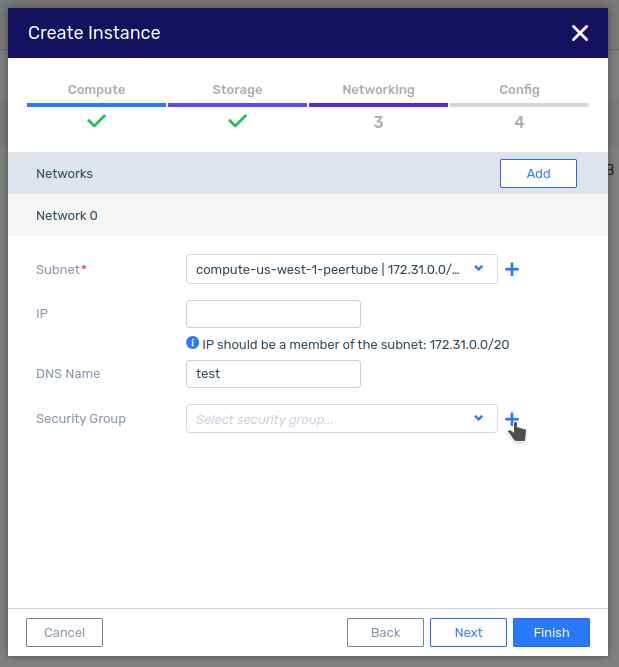
Task: Click the Cancel button
Action: point(64,633)
